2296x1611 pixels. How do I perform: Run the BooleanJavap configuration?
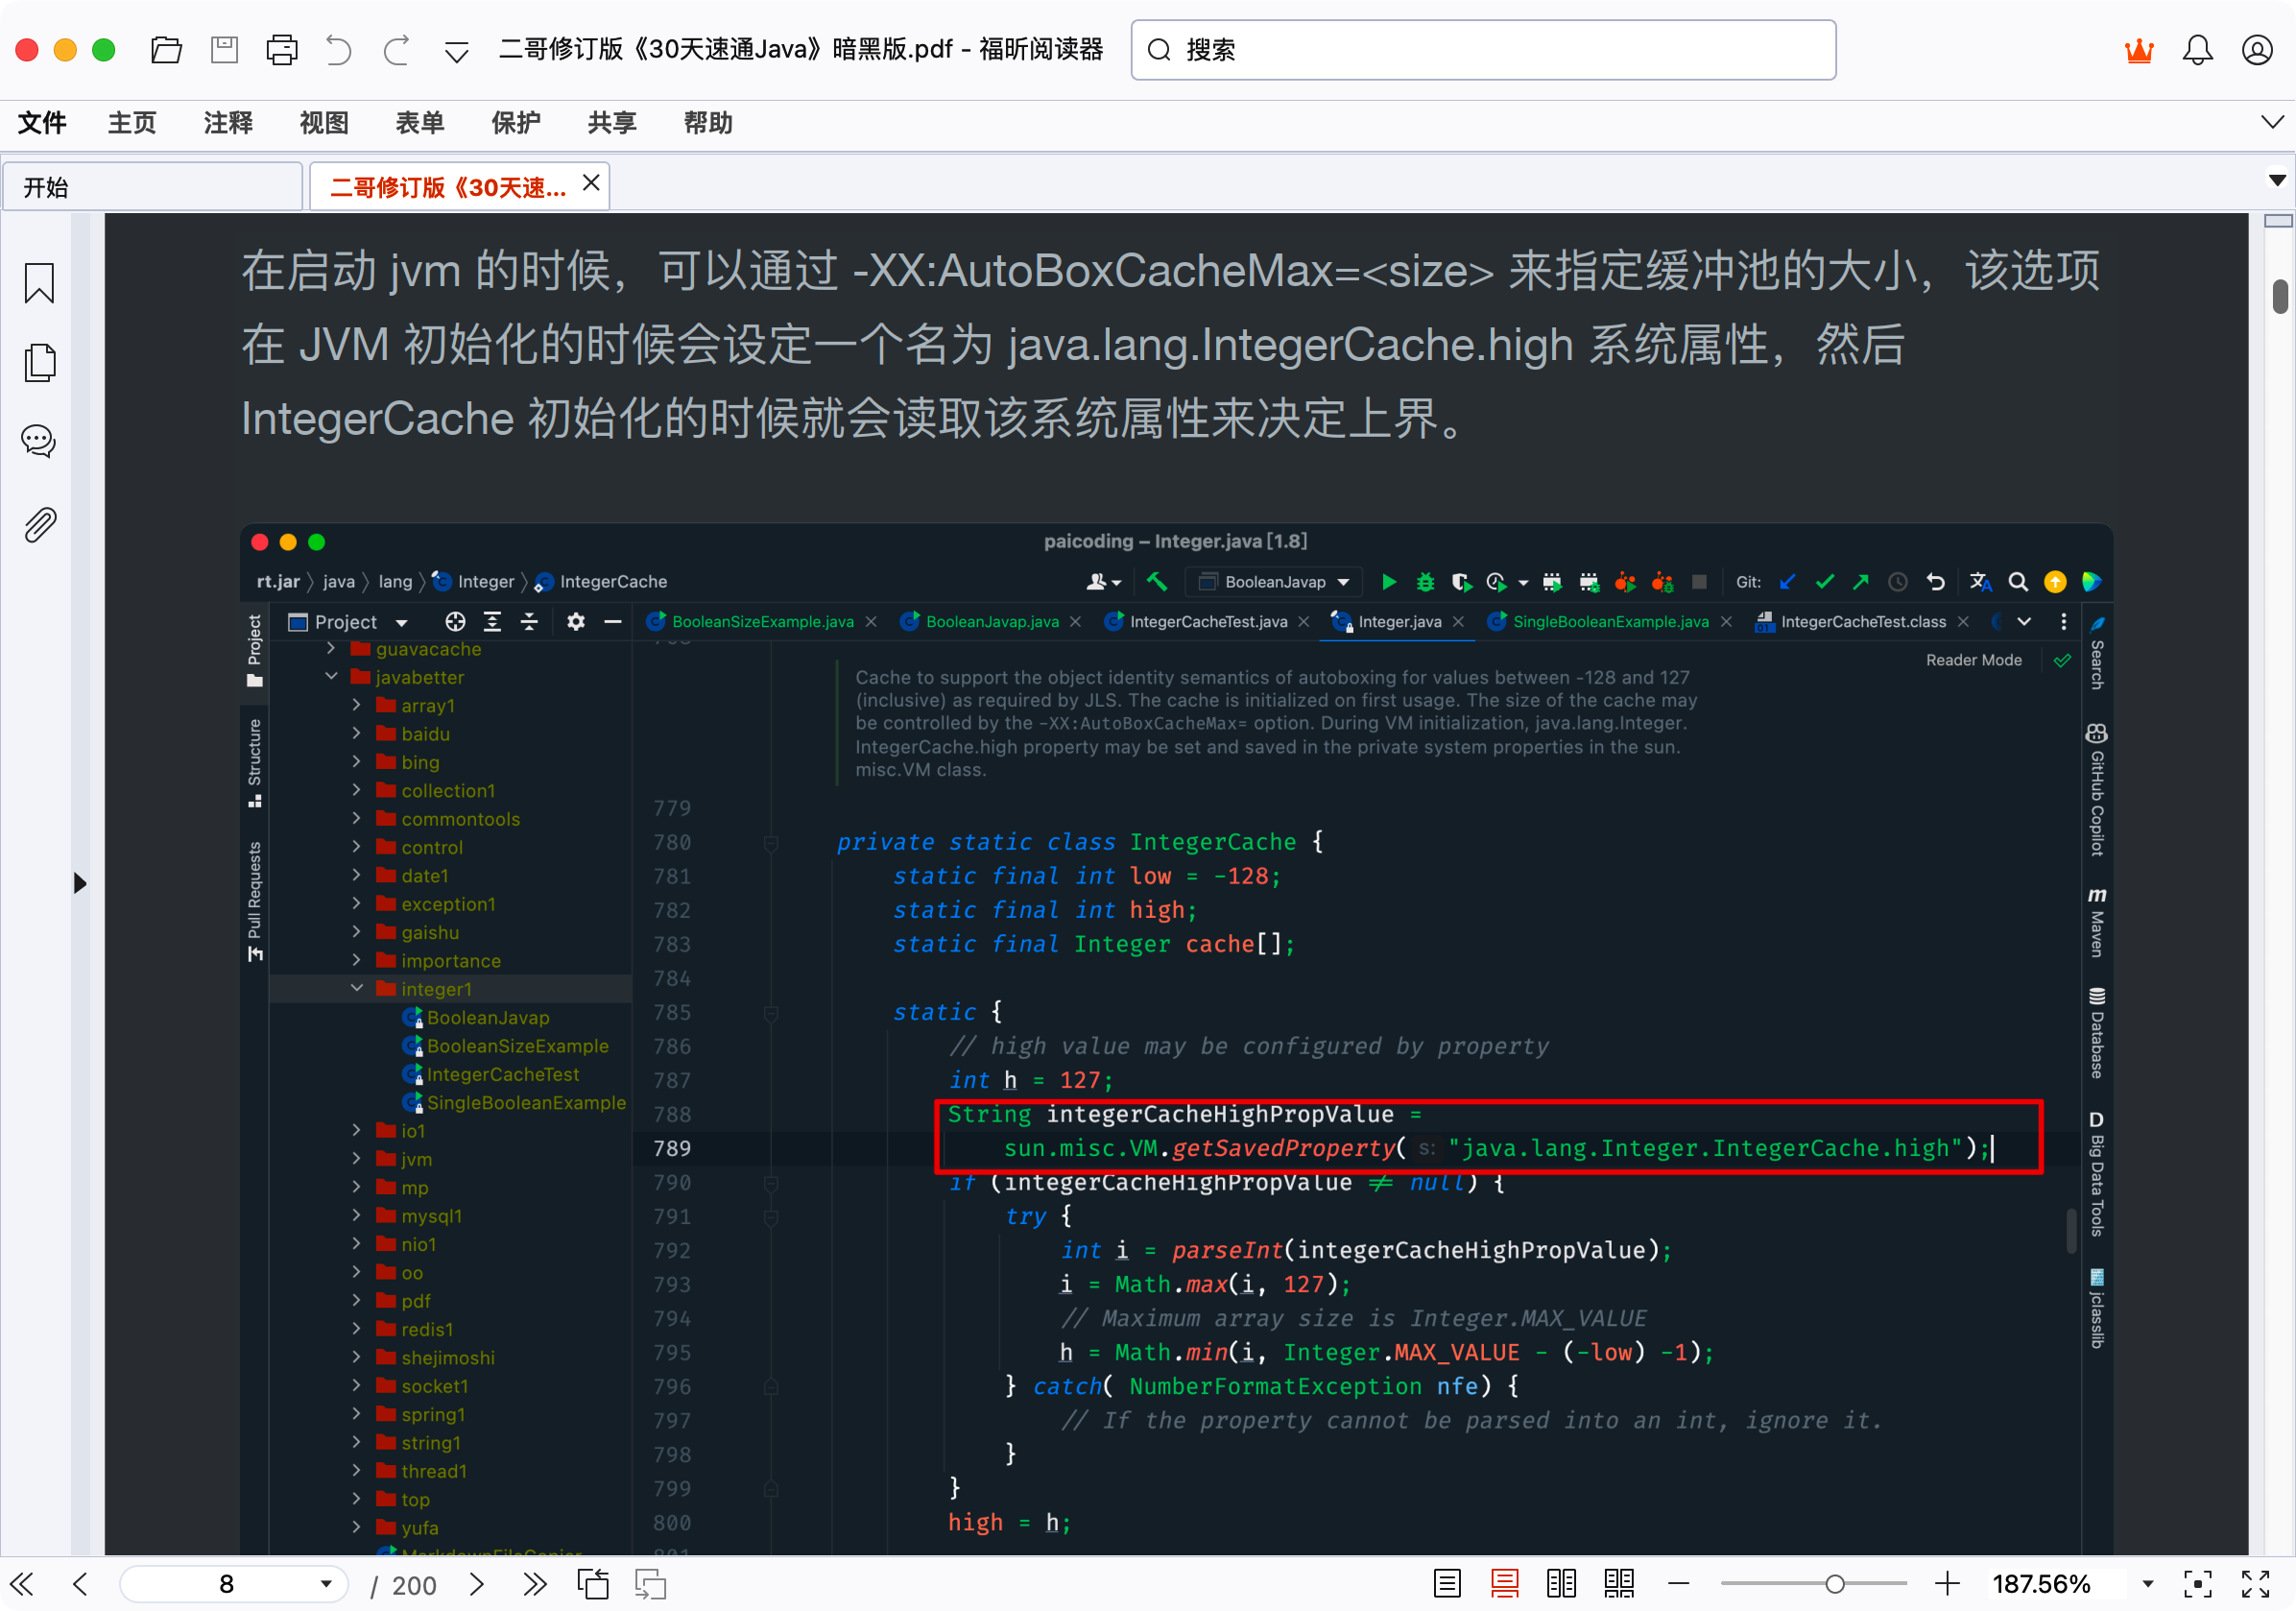tap(1389, 581)
